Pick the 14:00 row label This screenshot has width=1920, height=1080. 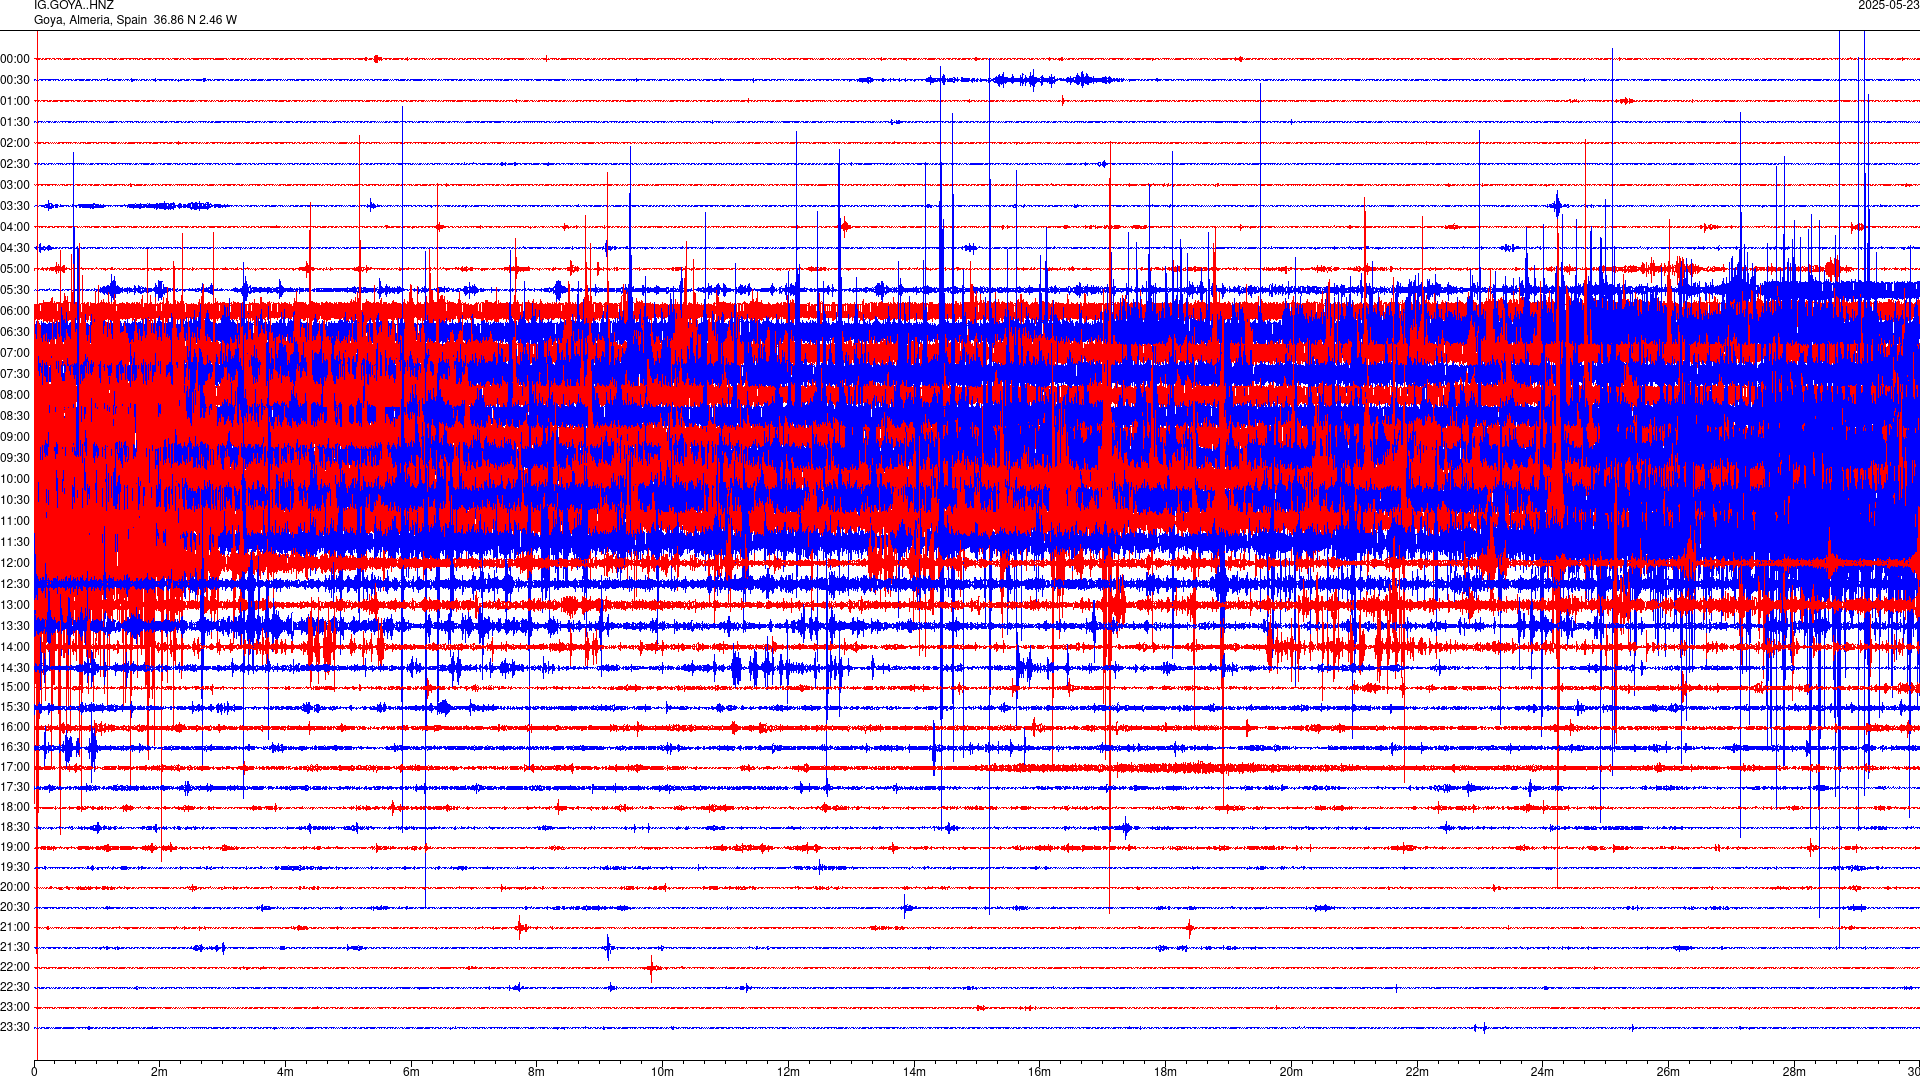pyautogui.click(x=15, y=648)
